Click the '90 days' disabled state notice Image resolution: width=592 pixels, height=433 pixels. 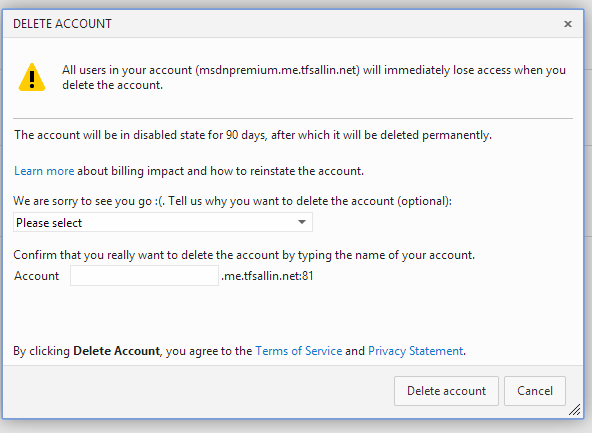point(253,135)
